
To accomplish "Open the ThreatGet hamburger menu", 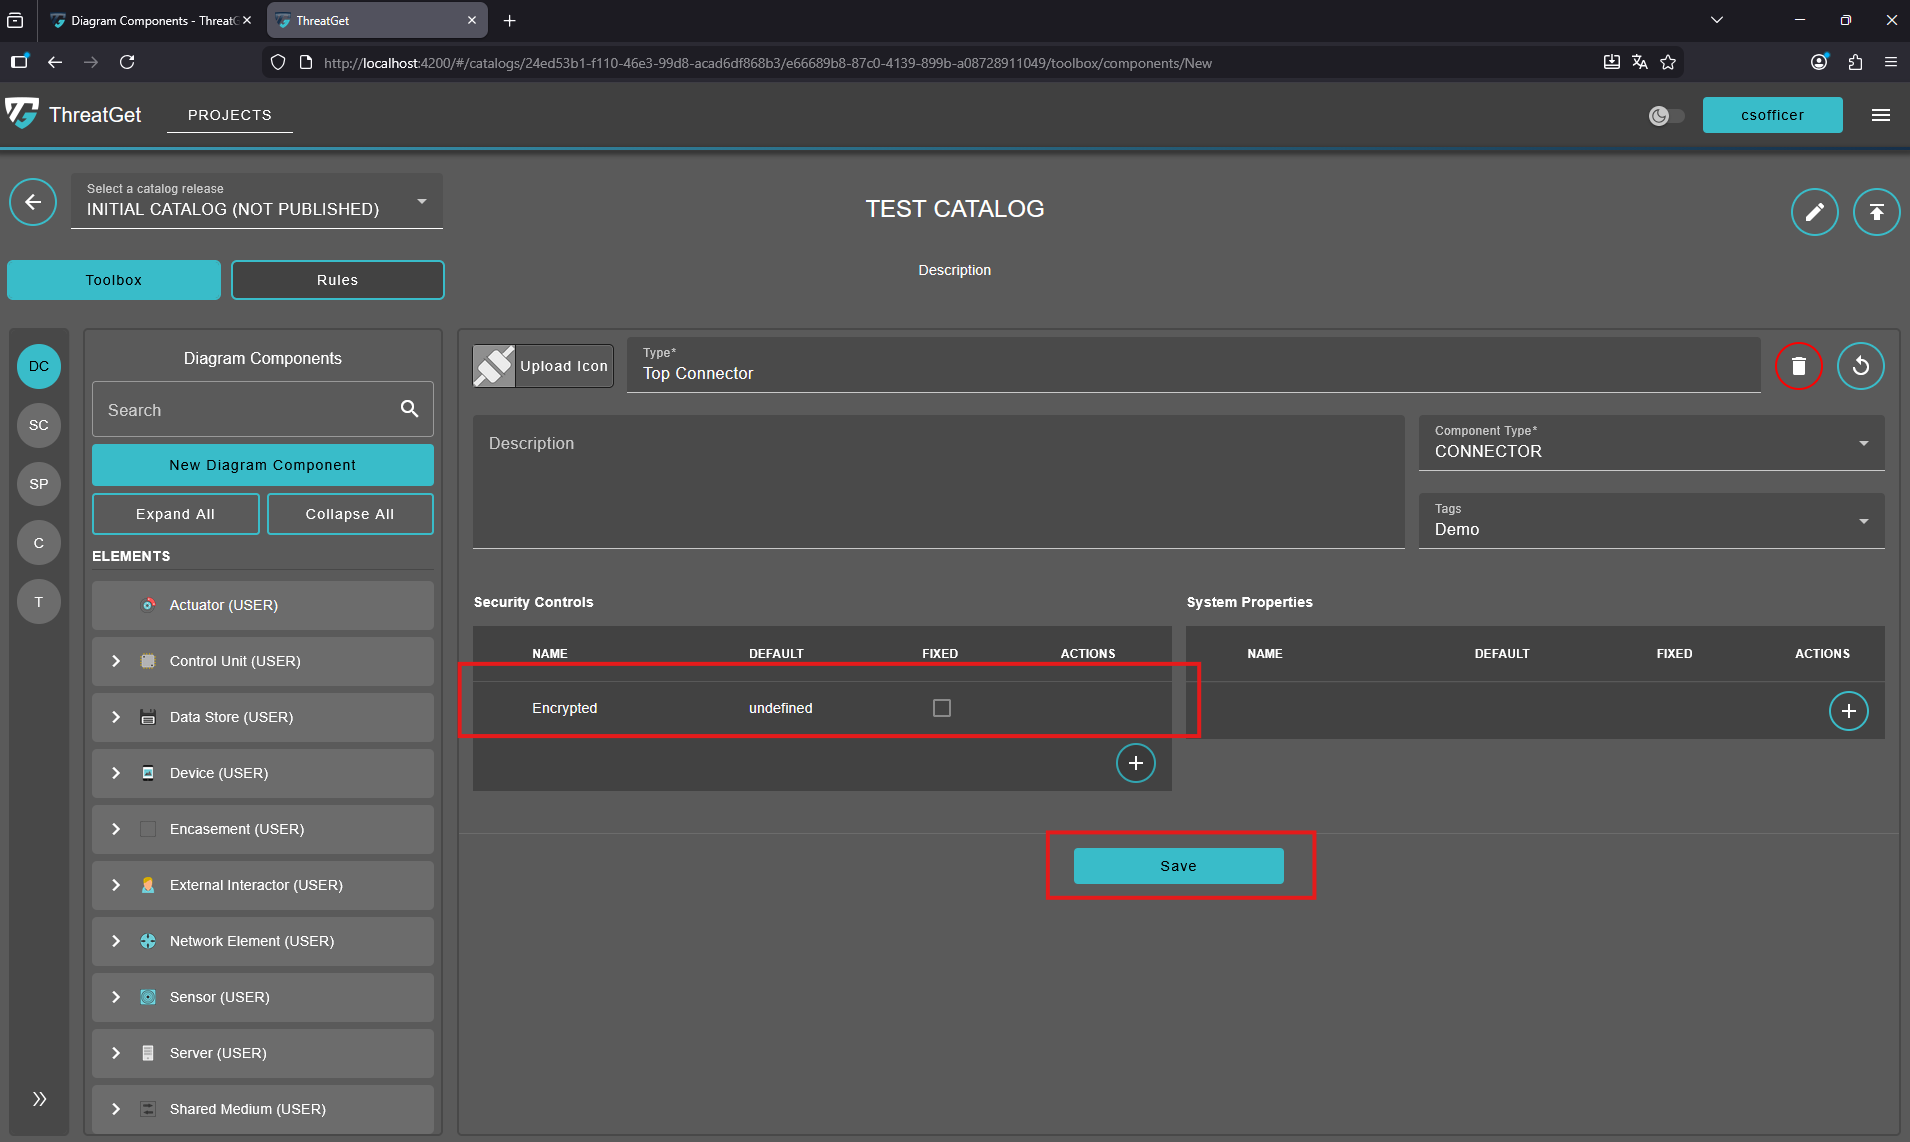I will pos(1881,114).
